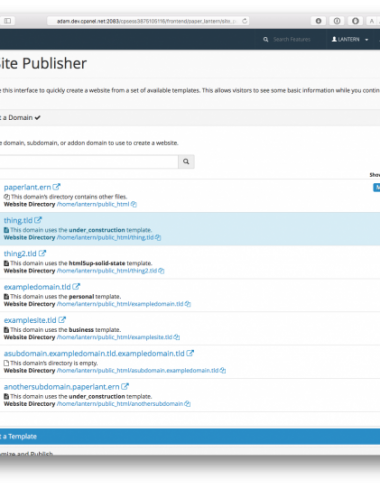Viewport: 380px width, 488px height.
Task: Select the examplesite.tld domain
Action: pyautogui.click(x=30, y=320)
